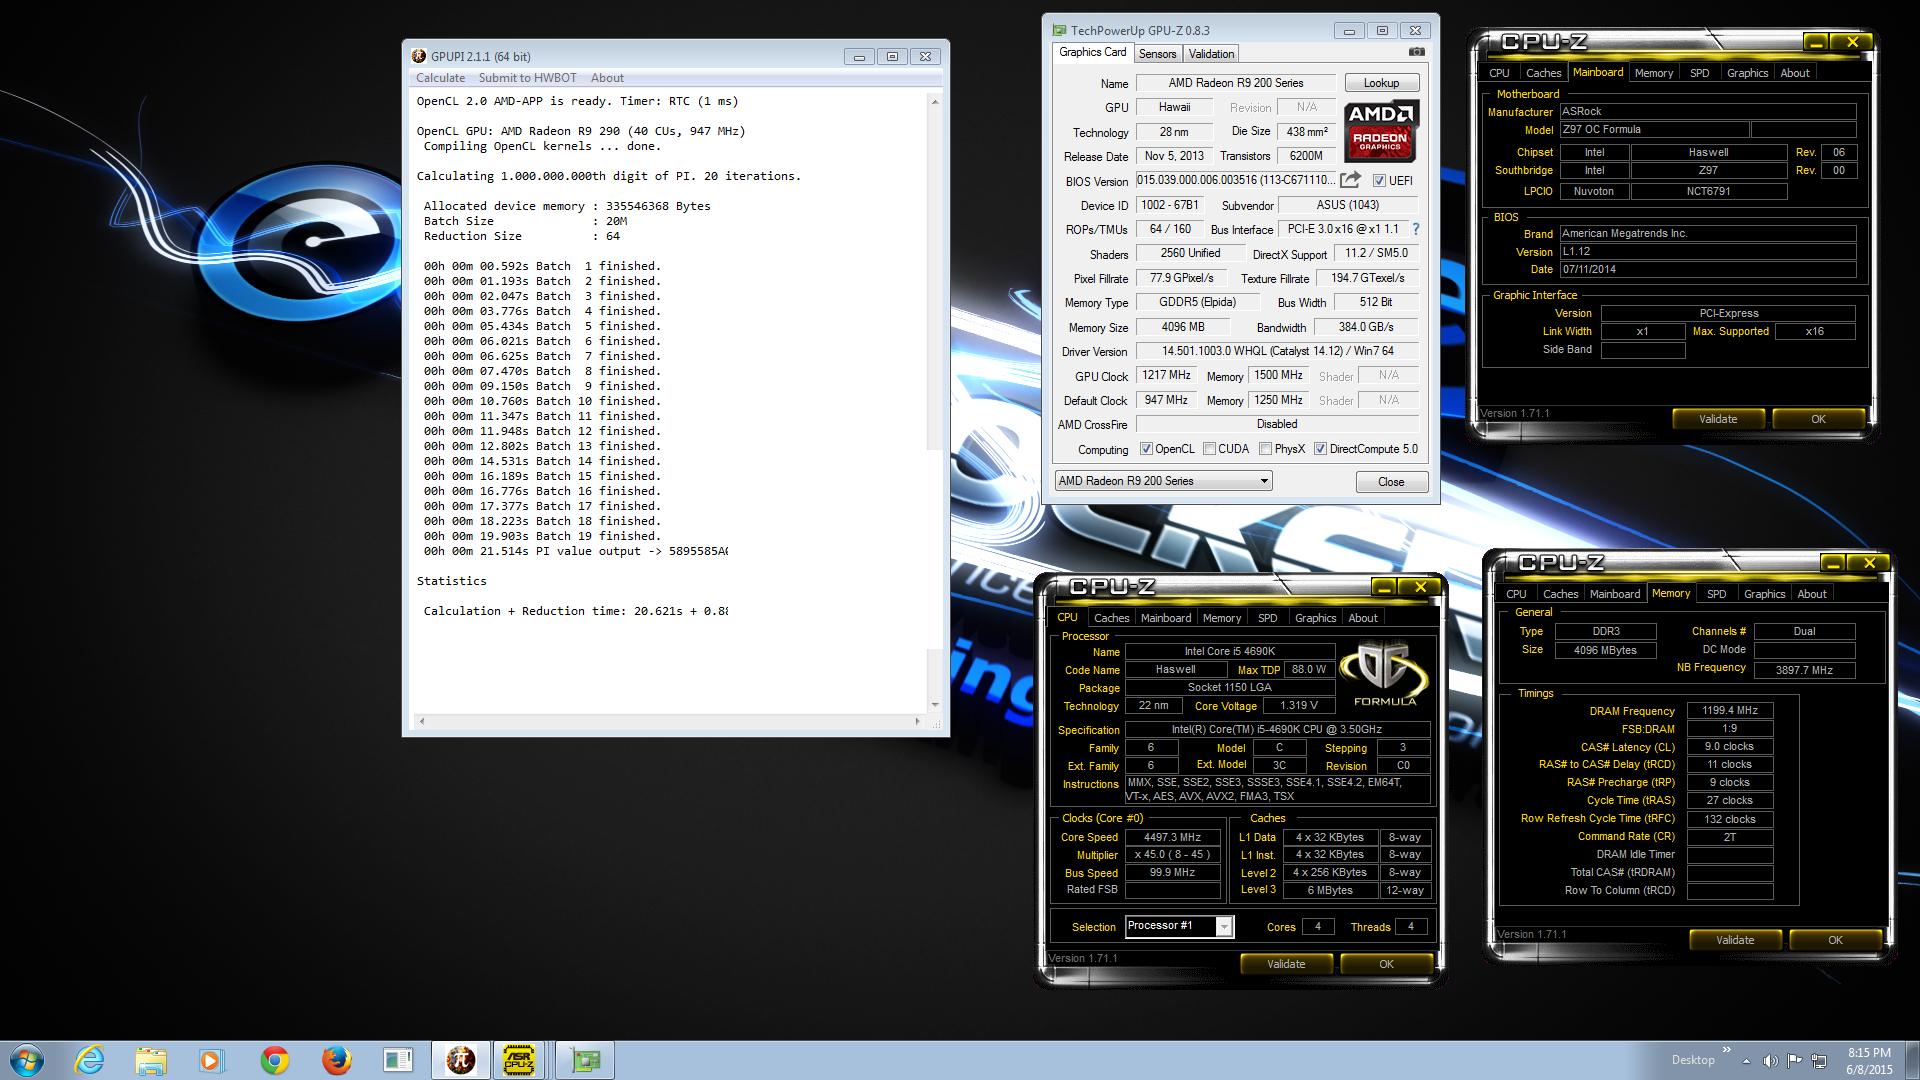The width and height of the screenshot is (1920, 1080).
Task: Click Validate in Mainboard CPU-Z window
Action: (x=1718, y=419)
